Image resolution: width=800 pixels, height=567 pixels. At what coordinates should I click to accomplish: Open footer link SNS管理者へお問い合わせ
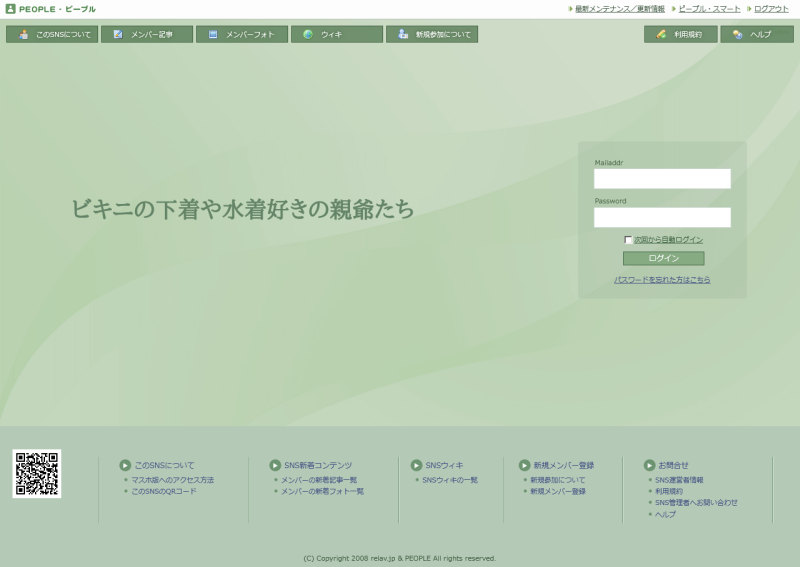pyautogui.click(x=696, y=502)
